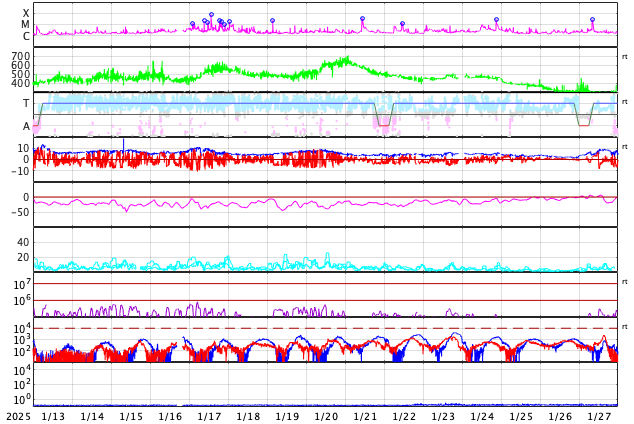Select the 1/15 date label
This screenshot has height=424, width=634.
(x=131, y=417)
